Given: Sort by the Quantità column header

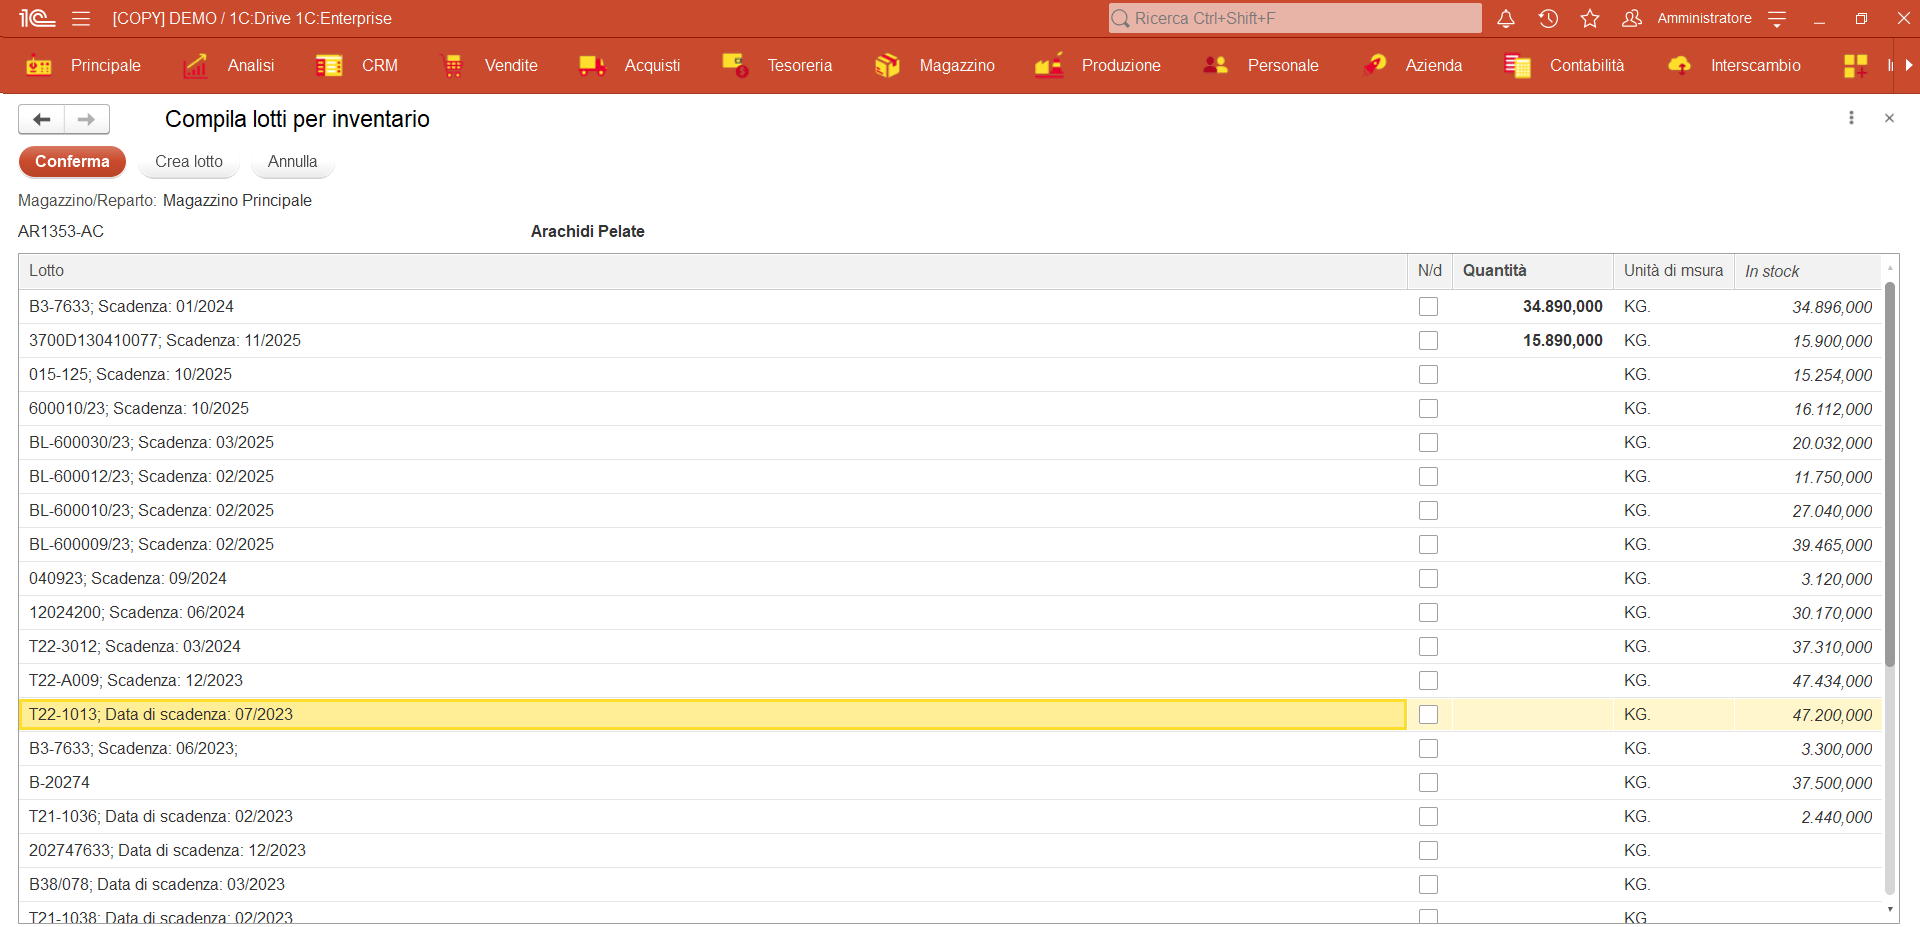Looking at the screenshot, I should click(1532, 271).
